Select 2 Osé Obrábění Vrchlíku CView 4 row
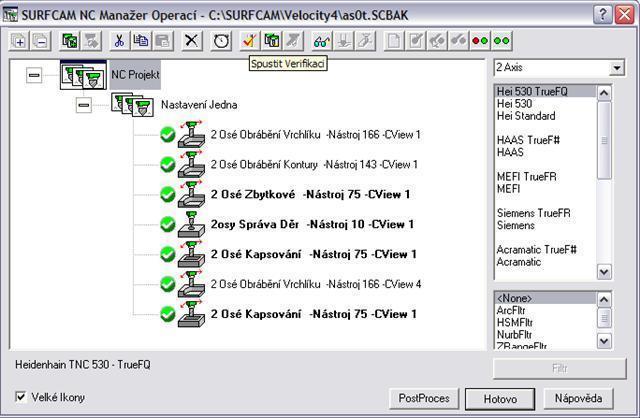The width and height of the screenshot is (640, 418). point(316,284)
